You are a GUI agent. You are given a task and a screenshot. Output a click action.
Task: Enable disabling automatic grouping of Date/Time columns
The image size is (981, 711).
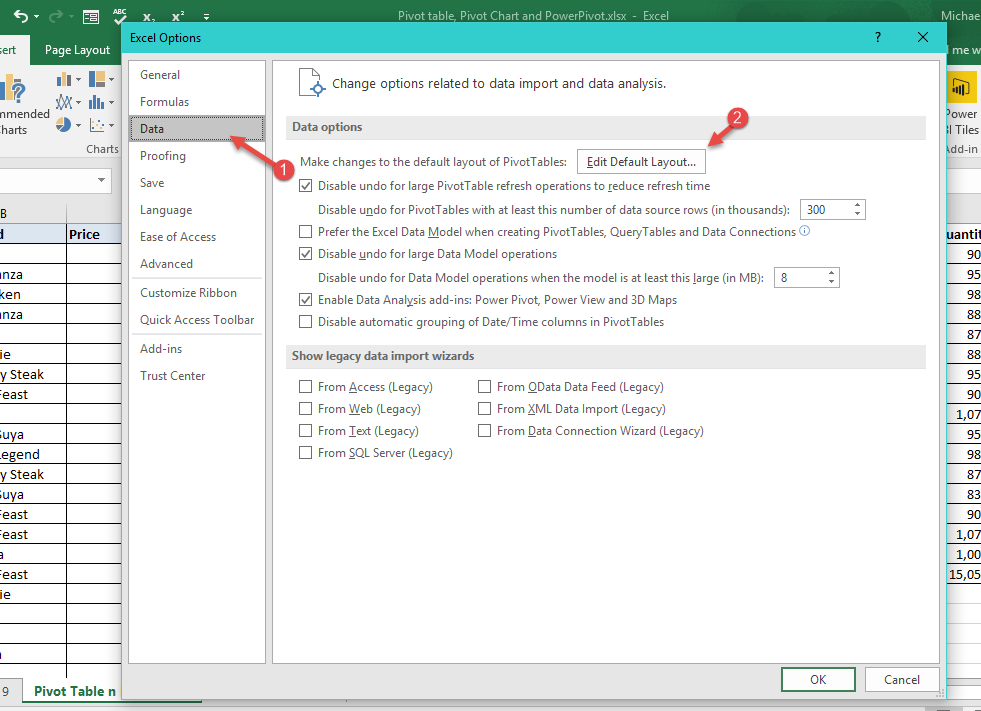[x=306, y=321]
